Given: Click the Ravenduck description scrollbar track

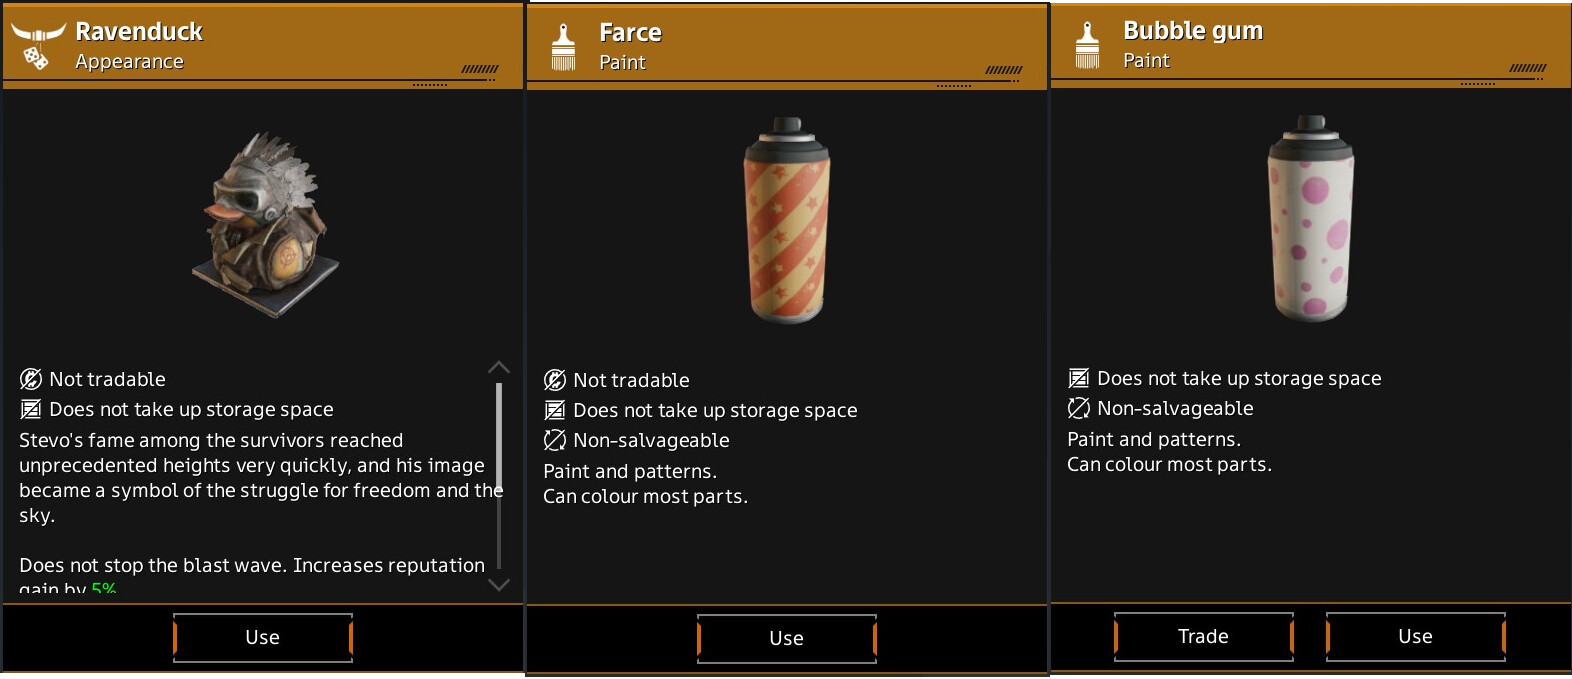Looking at the screenshot, I should click(x=499, y=476).
